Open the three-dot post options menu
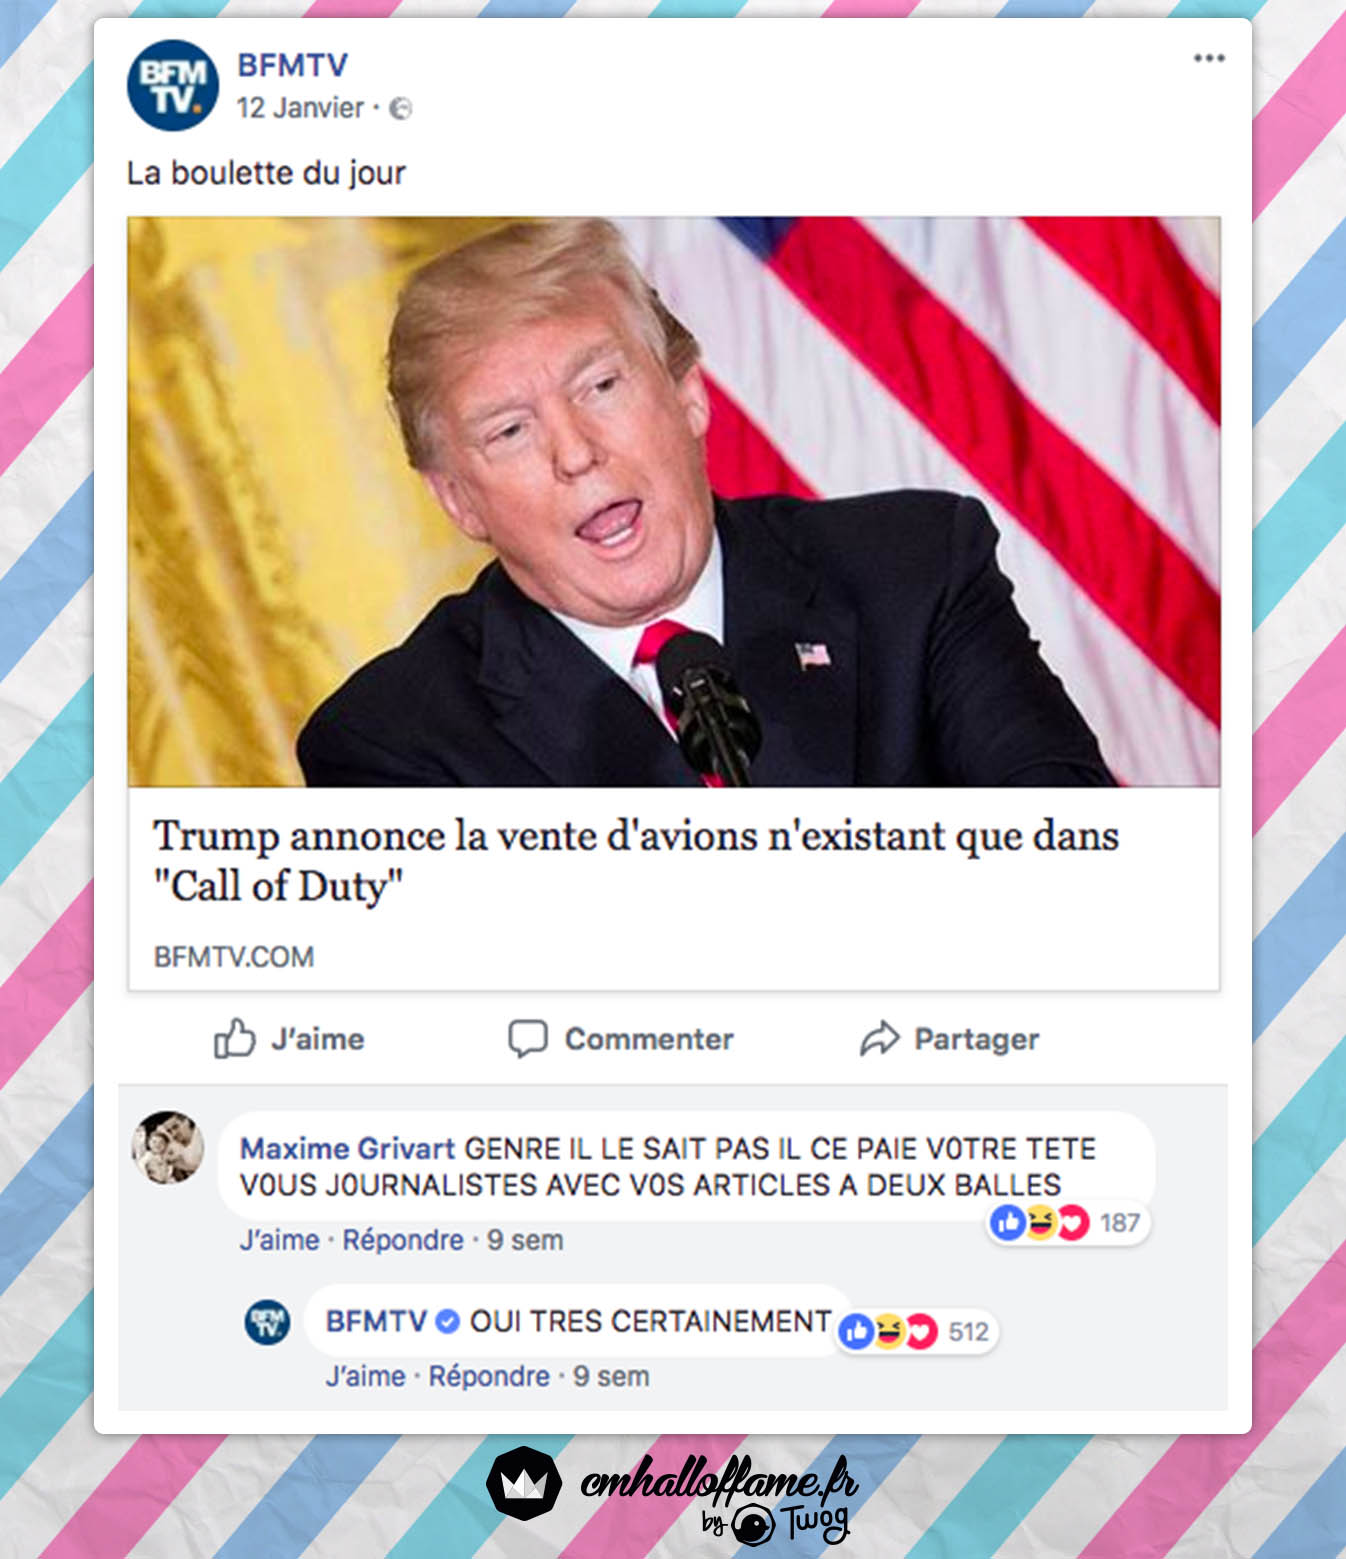This screenshot has width=1346, height=1559. tap(1209, 58)
